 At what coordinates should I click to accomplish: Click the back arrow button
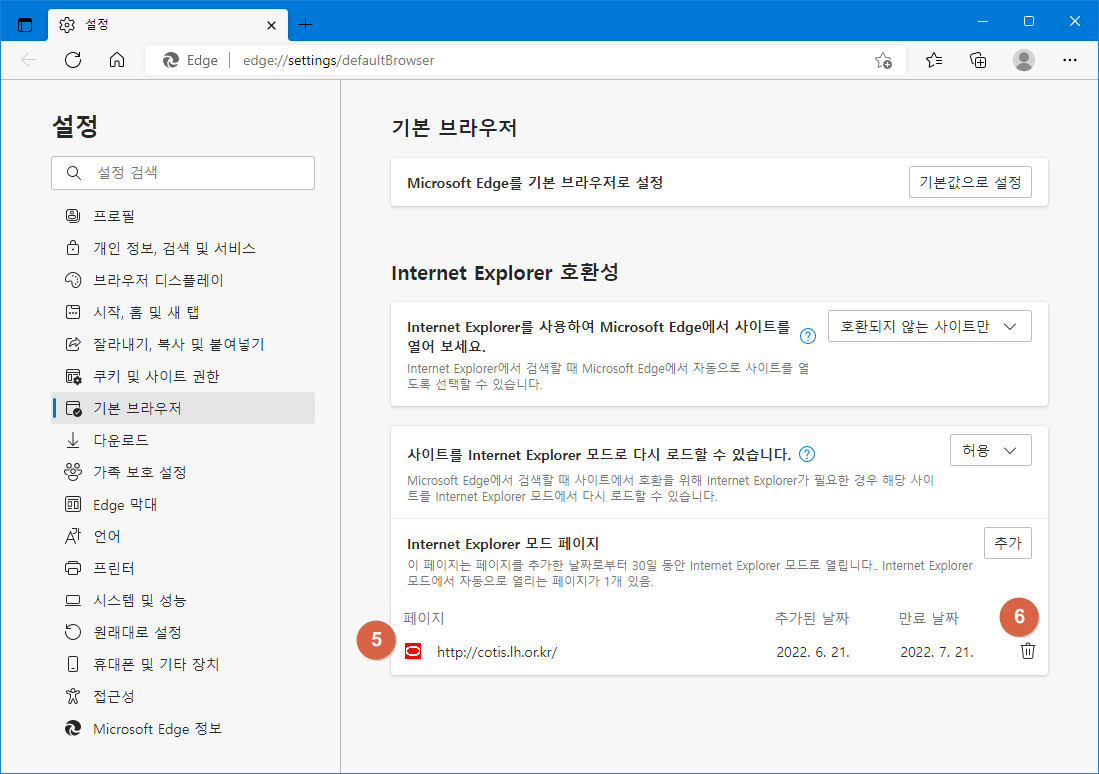(29, 60)
